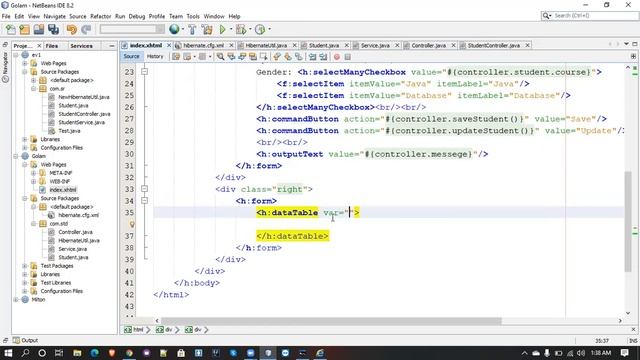
Task: Click the Start Macro Recording red icon
Action: pyautogui.click(x=337, y=57)
